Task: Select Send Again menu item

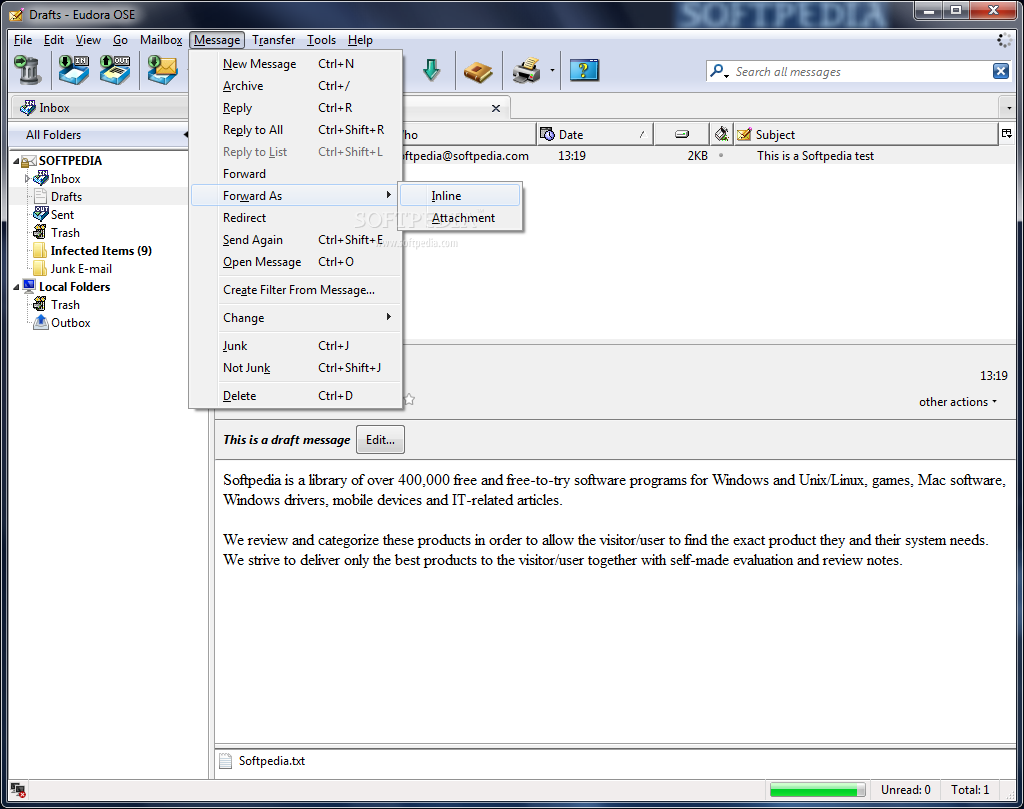Action: [x=295, y=240]
